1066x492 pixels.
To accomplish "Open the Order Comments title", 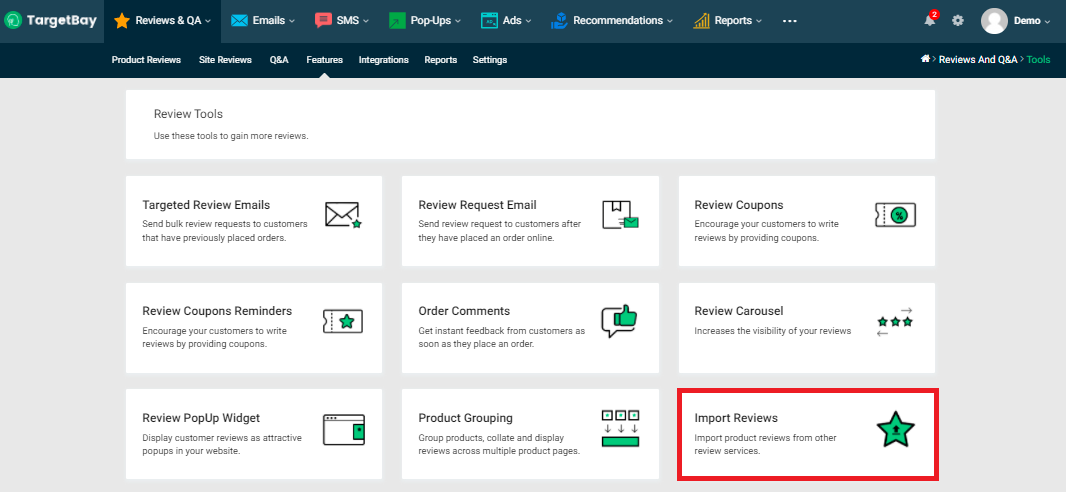I will [x=464, y=311].
